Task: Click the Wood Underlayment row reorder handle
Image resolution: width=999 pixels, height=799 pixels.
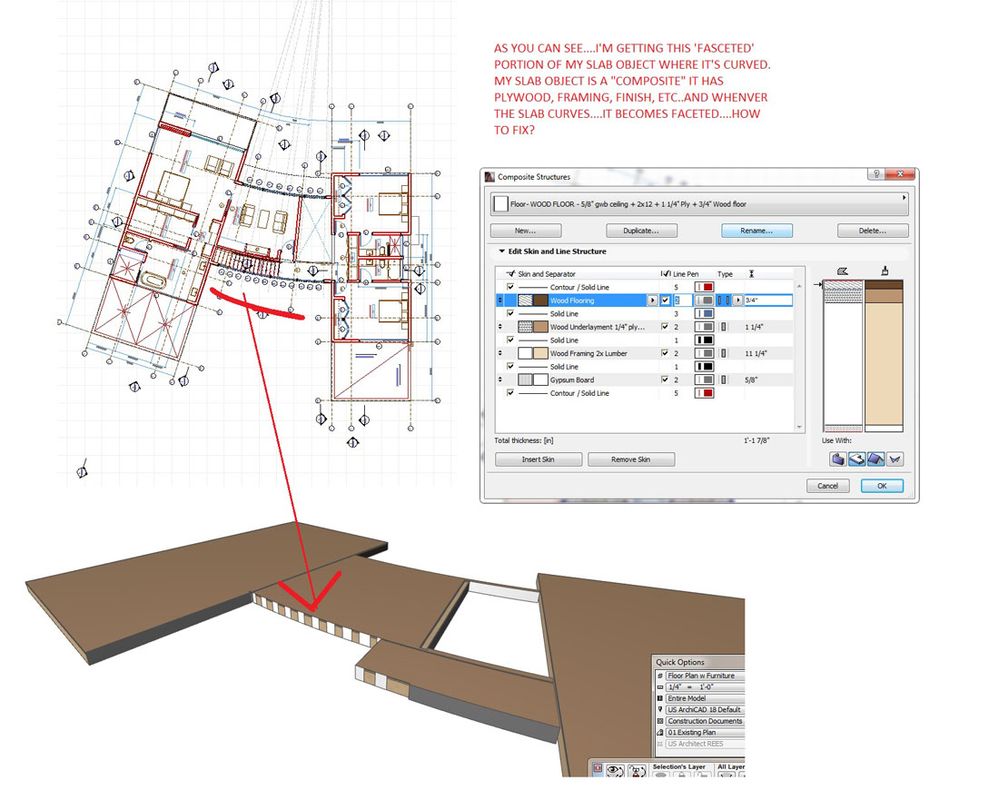Action: pyautogui.click(x=500, y=327)
